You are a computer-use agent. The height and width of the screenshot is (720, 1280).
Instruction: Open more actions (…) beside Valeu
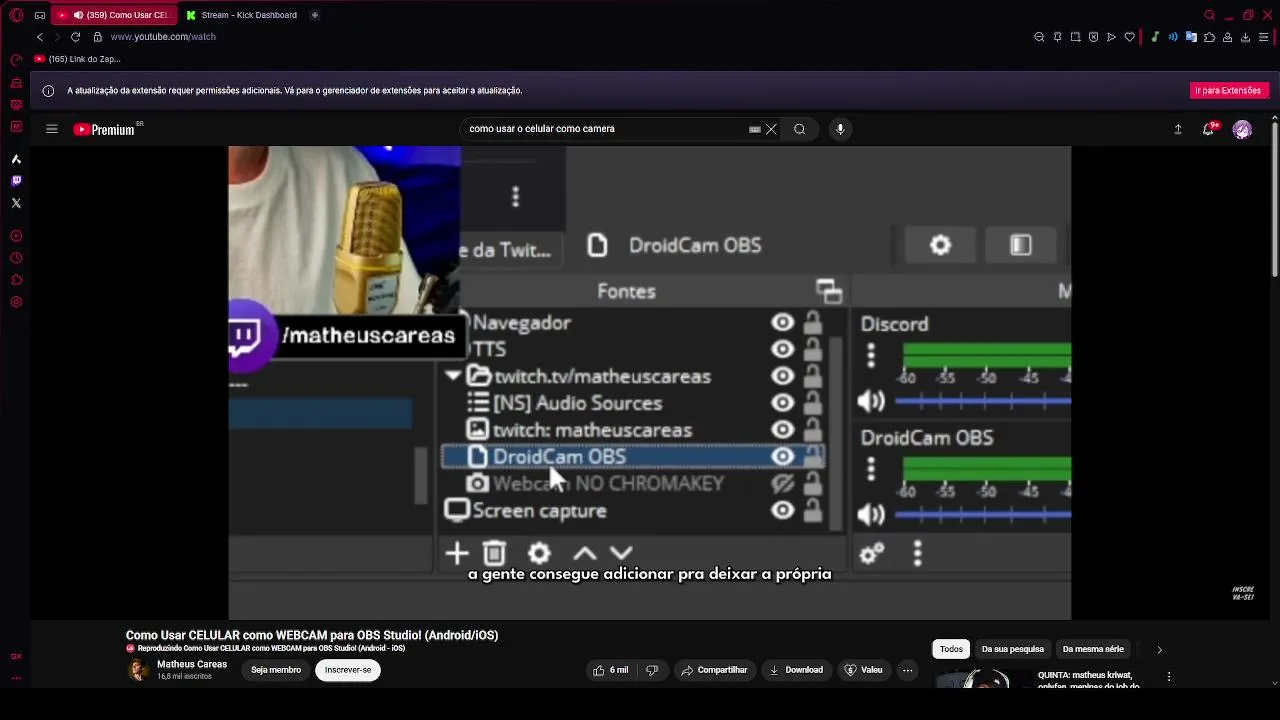pyautogui.click(x=908, y=670)
